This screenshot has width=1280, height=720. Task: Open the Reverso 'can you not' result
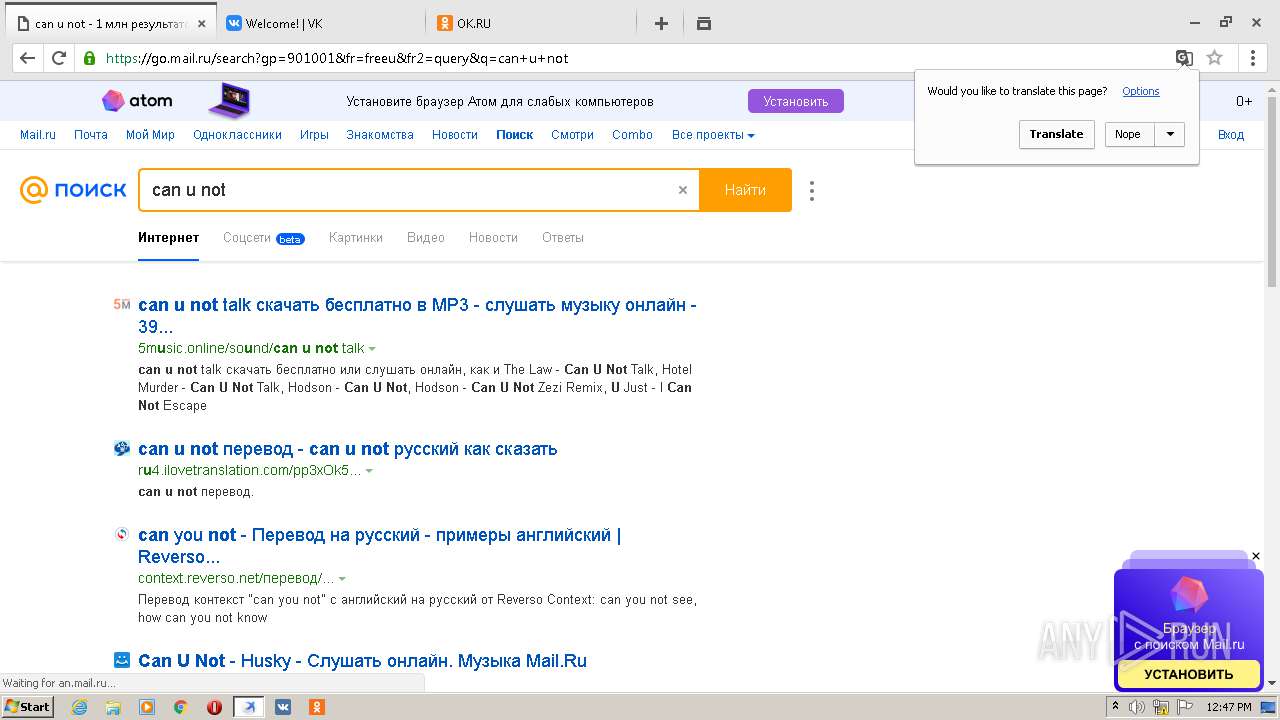pyautogui.click(x=380, y=546)
